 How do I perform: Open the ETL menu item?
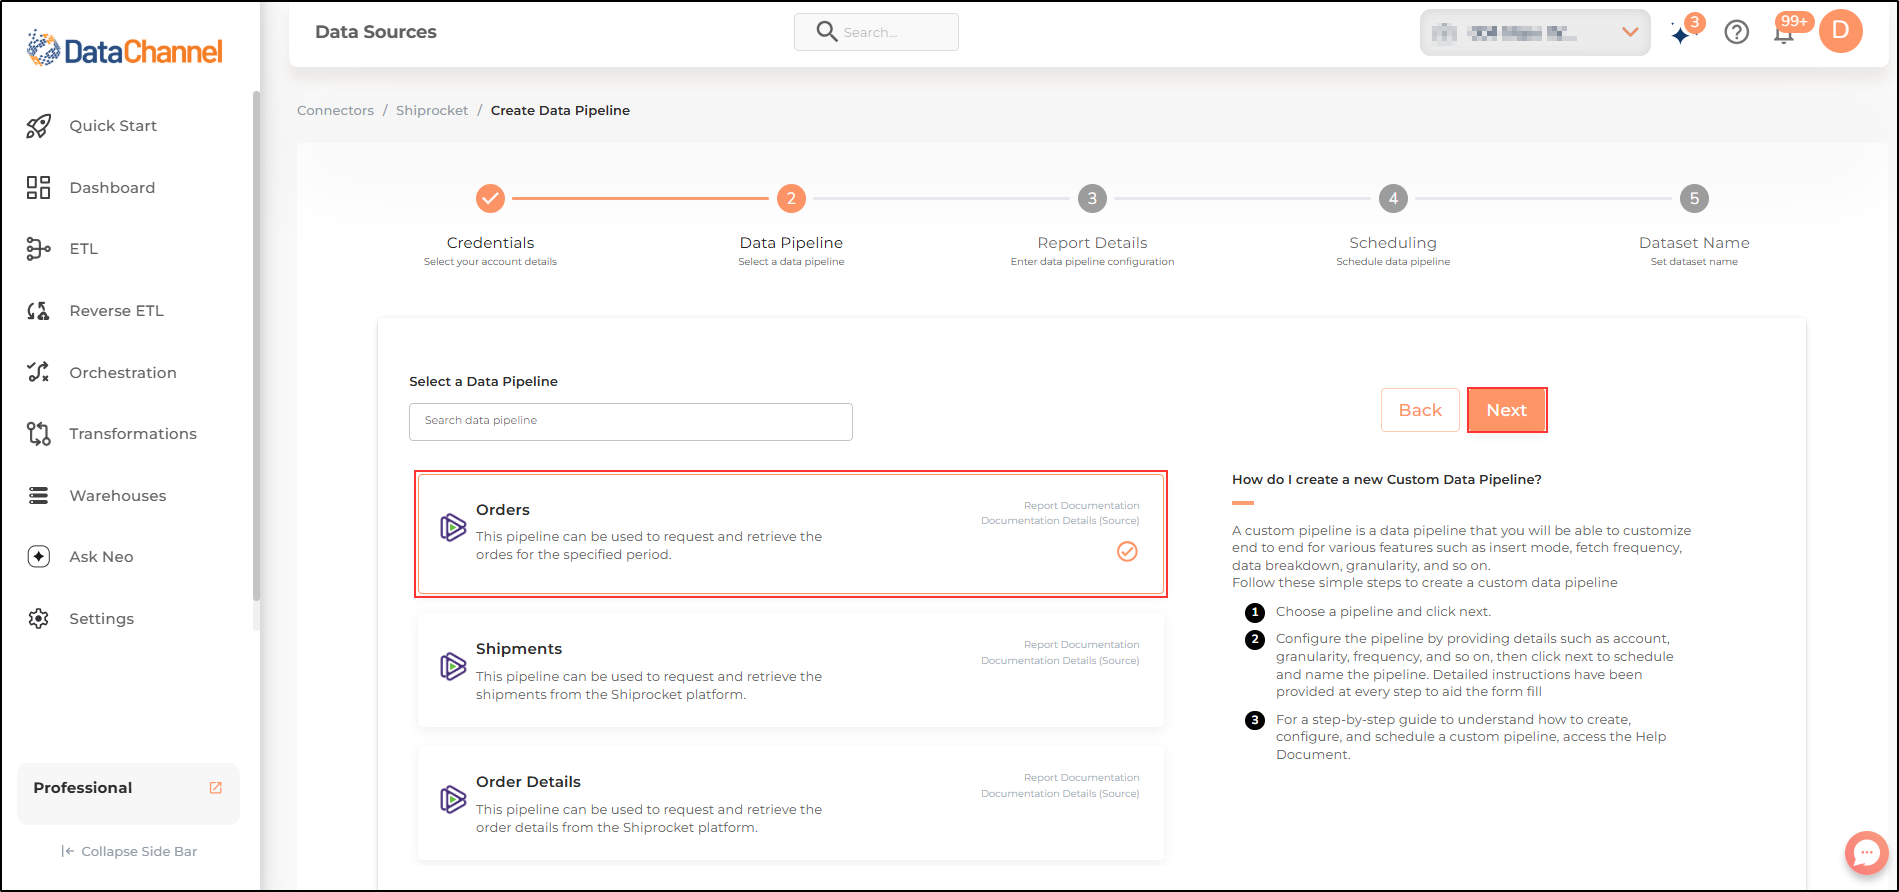click(x=84, y=249)
